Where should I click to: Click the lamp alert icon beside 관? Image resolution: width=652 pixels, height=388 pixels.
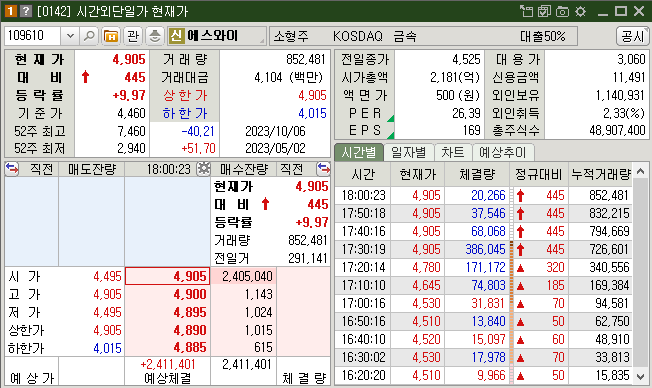pos(155,36)
